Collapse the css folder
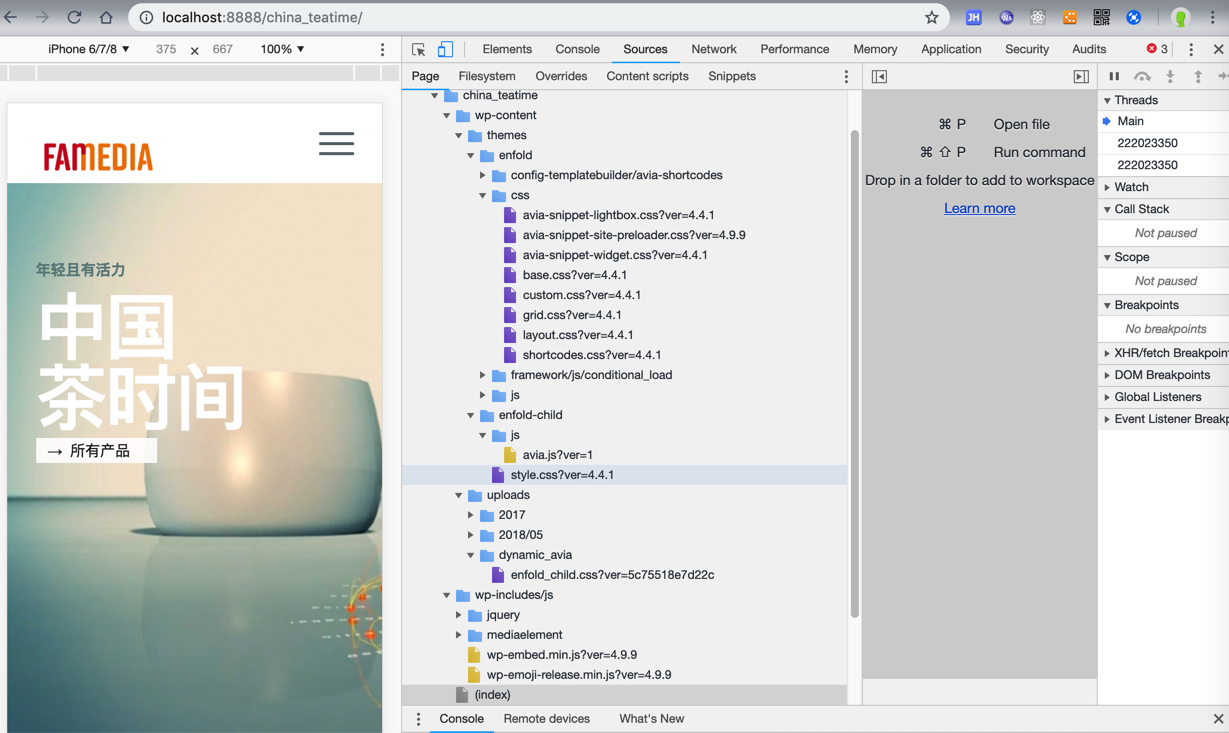 483,195
